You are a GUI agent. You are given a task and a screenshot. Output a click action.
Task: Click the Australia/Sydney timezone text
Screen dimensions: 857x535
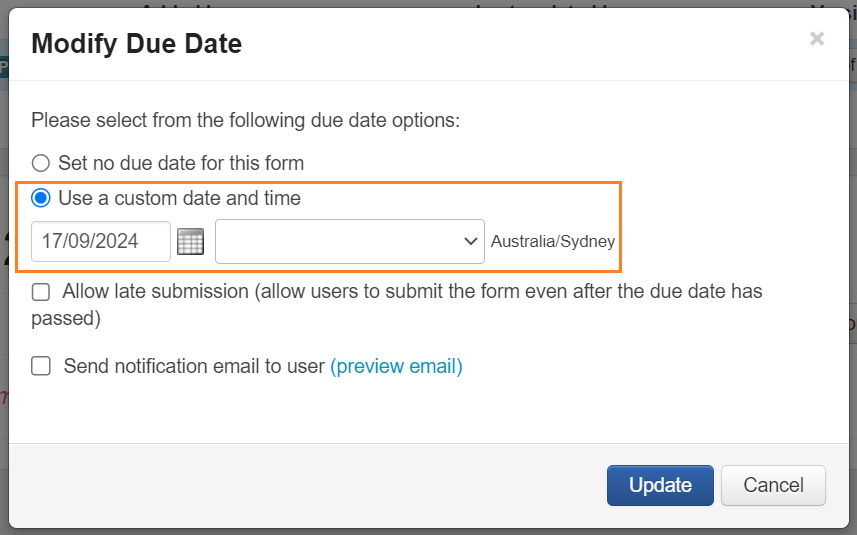552,241
